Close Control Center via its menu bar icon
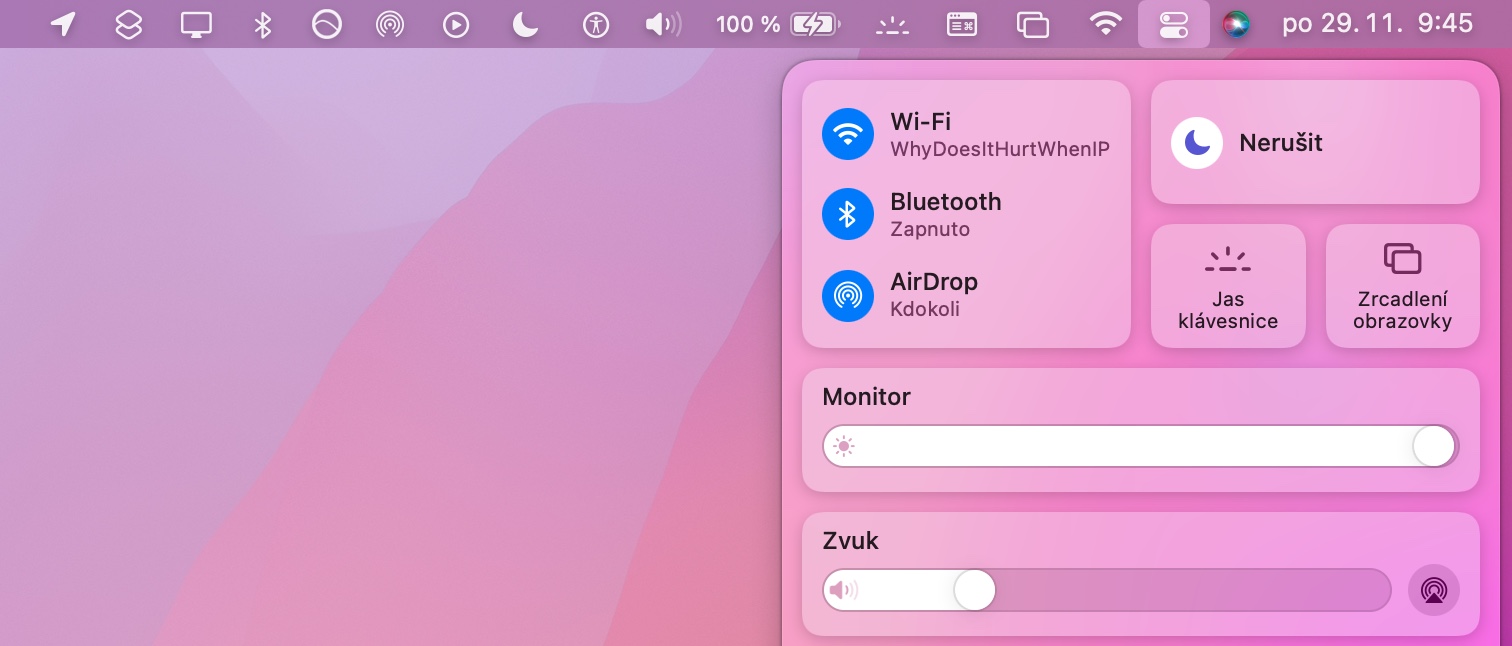This screenshot has height=646, width=1512. (x=1174, y=24)
